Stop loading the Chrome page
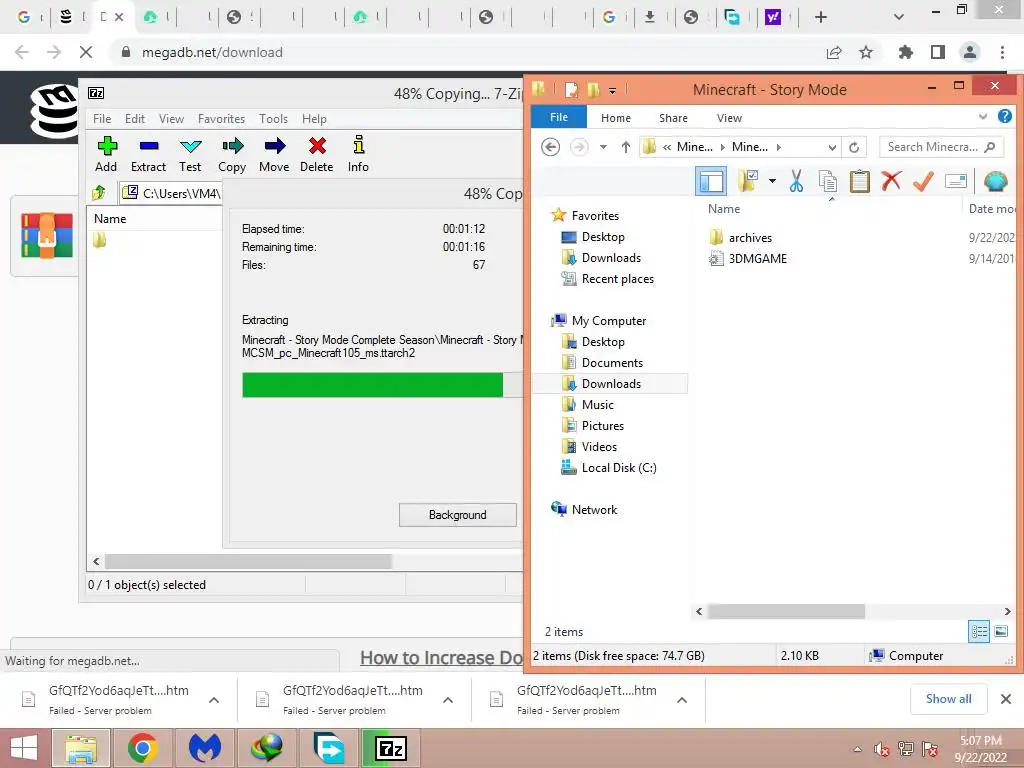Image resolution: width=1024 pixels, height=768 pixels. point(86,52)
